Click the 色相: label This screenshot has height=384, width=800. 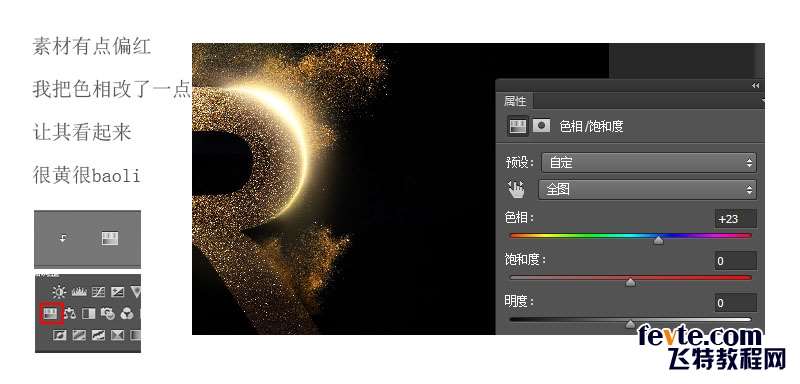tap(519, 218)
